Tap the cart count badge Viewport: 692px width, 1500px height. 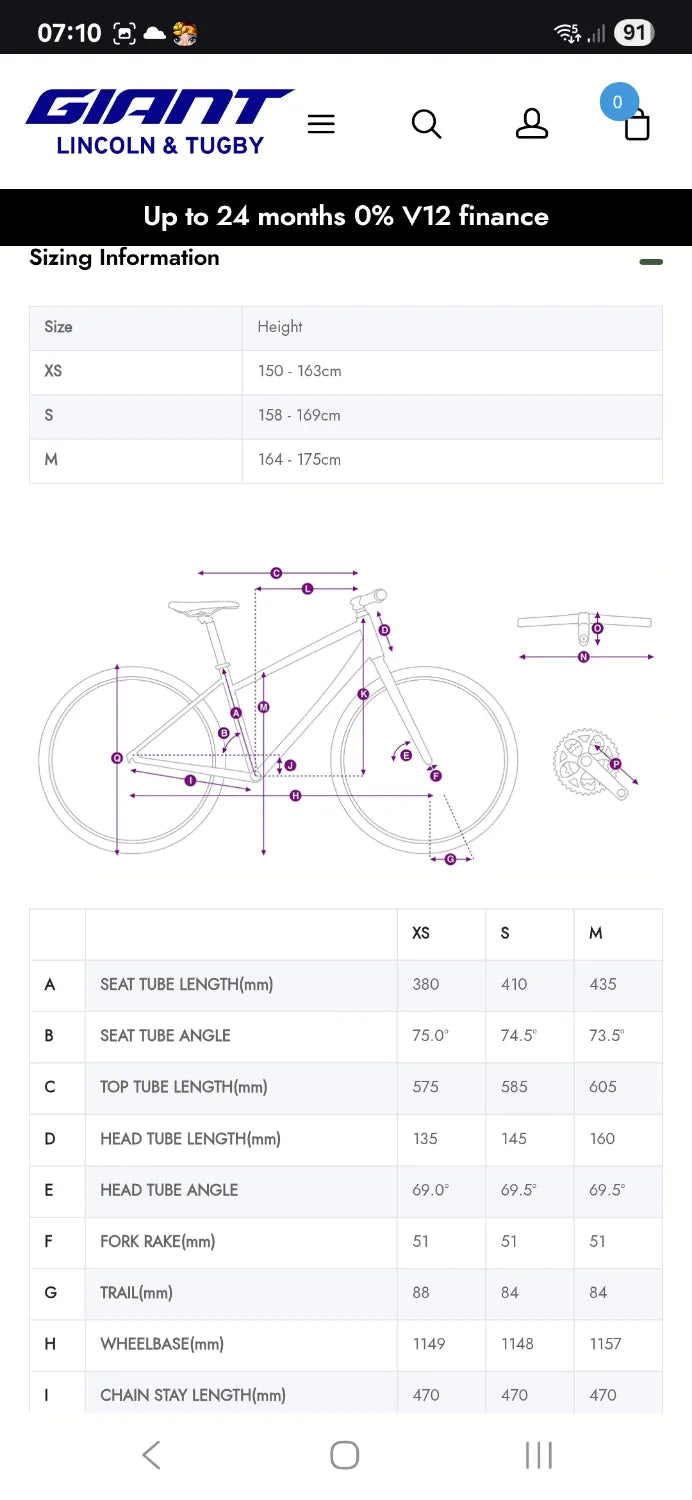tap(617, 102)
